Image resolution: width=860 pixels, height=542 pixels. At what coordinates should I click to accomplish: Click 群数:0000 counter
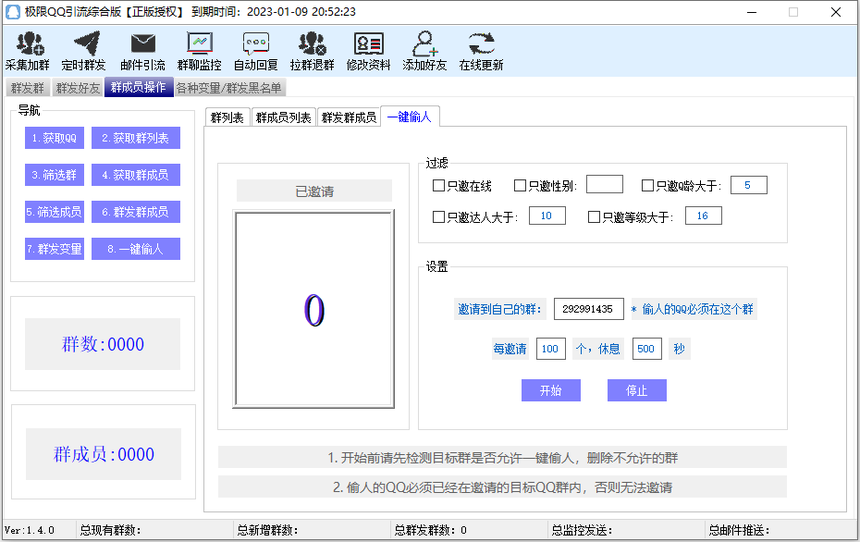[x=103, y=344]
